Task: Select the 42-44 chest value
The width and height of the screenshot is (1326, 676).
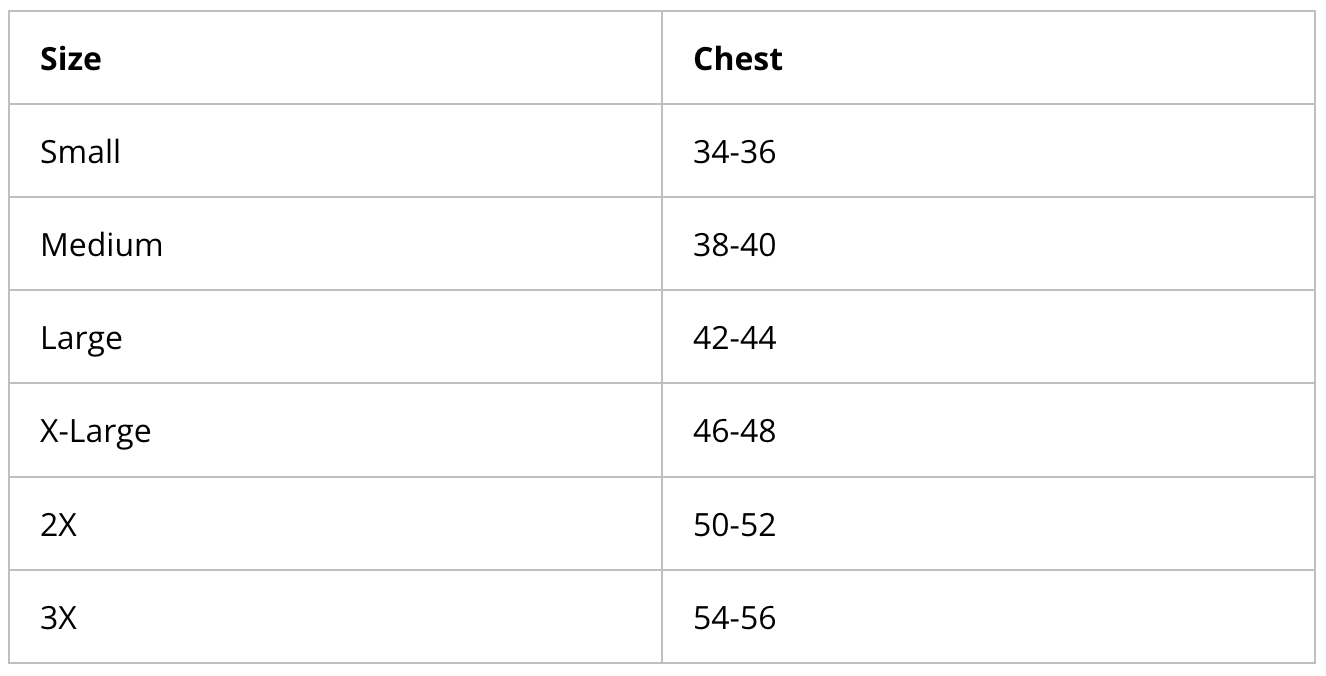Action: 734,338
